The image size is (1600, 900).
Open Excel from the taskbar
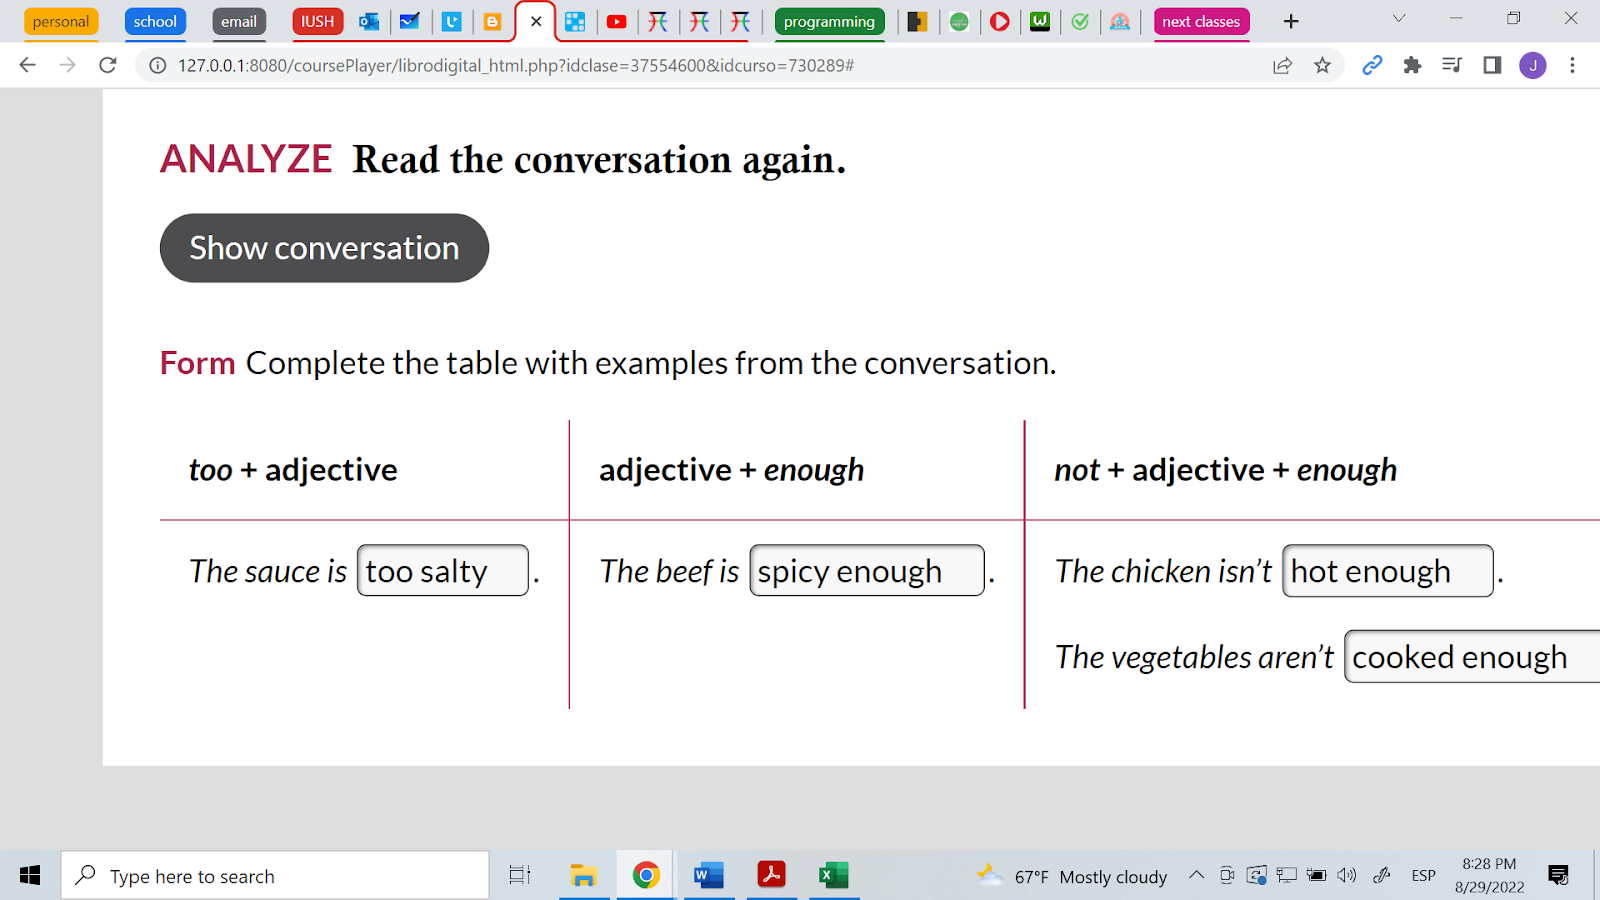tap(833, 876)
